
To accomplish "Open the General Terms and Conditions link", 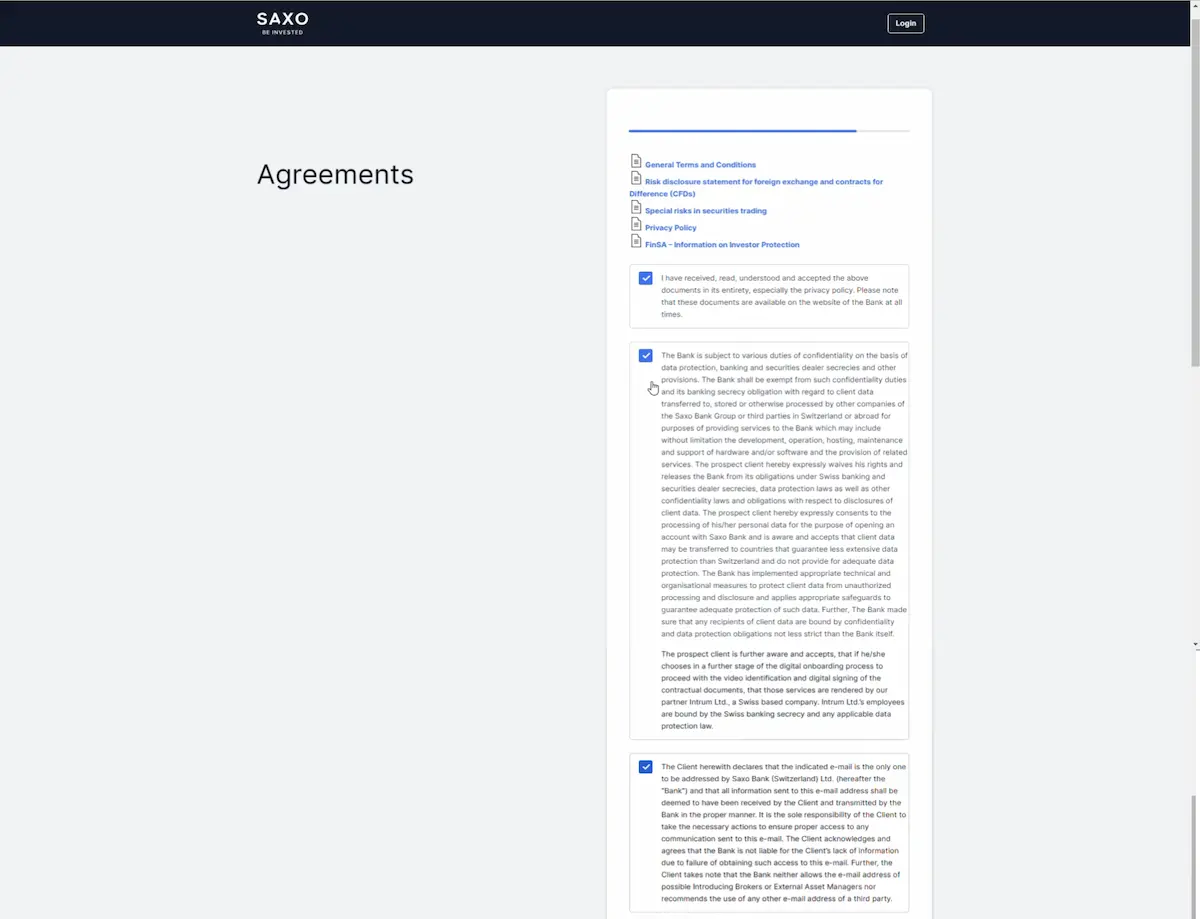I will click(700, 165).
